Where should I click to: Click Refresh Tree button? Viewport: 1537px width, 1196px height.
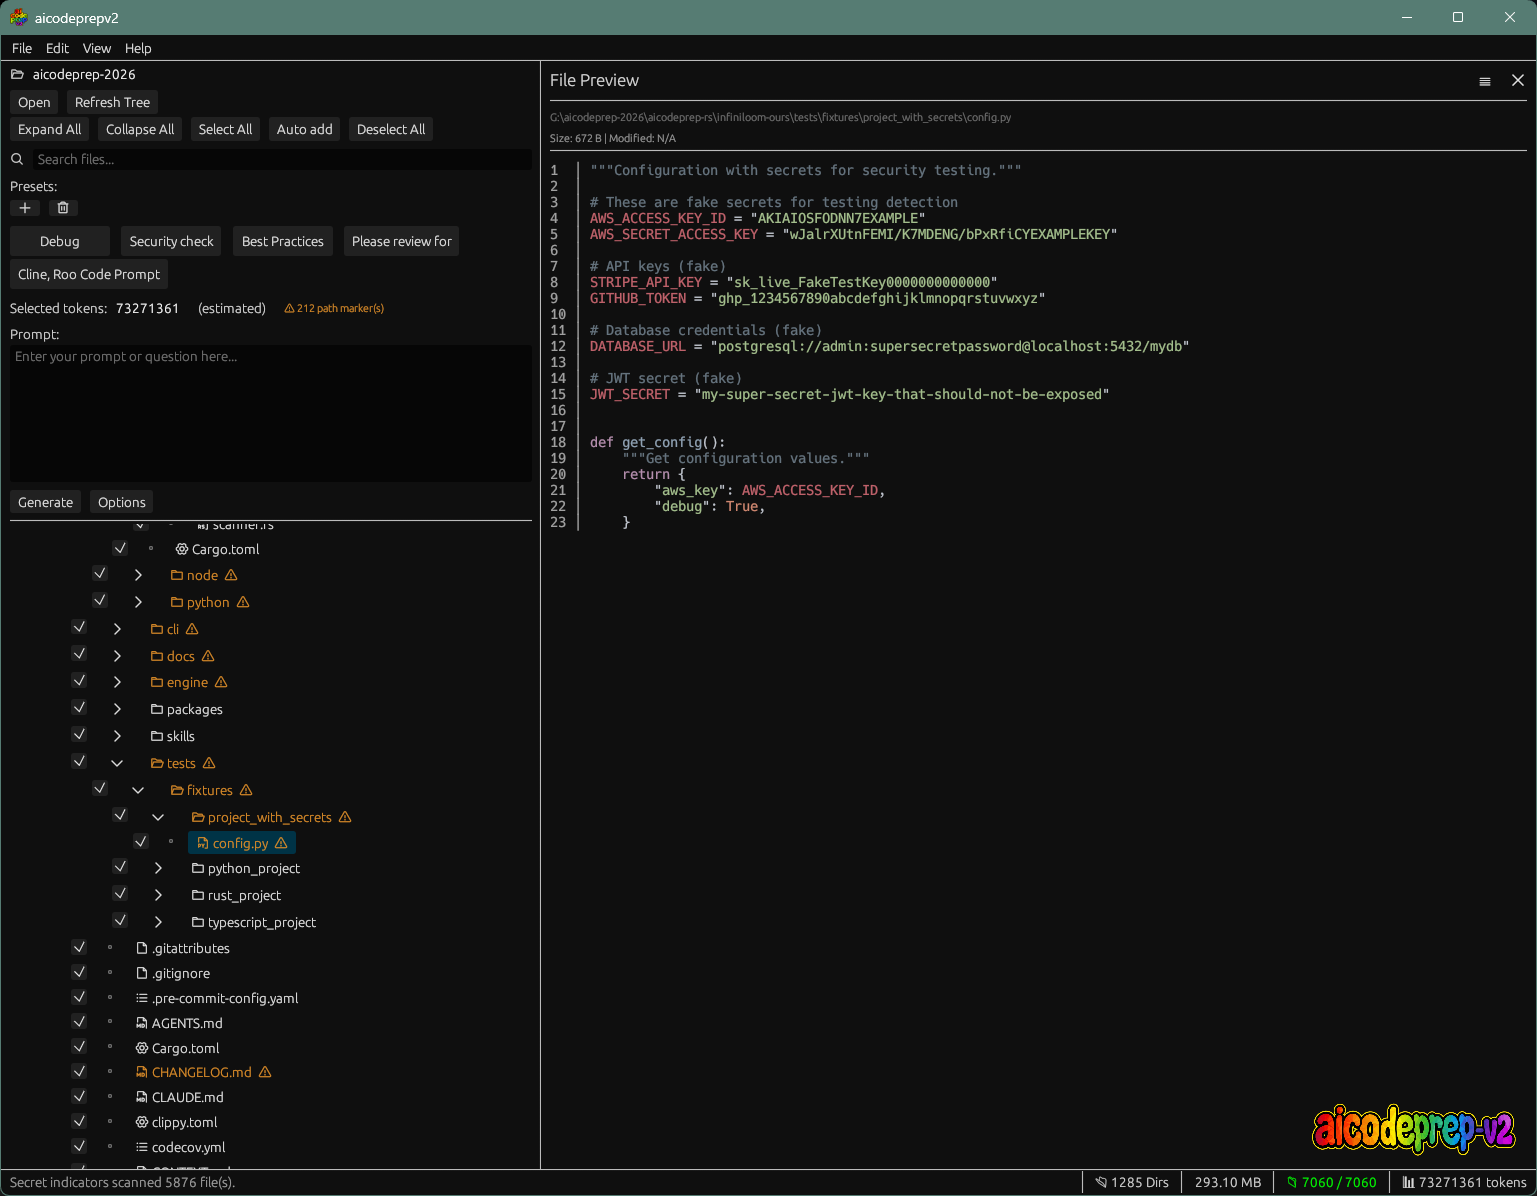tap(112, 102)
